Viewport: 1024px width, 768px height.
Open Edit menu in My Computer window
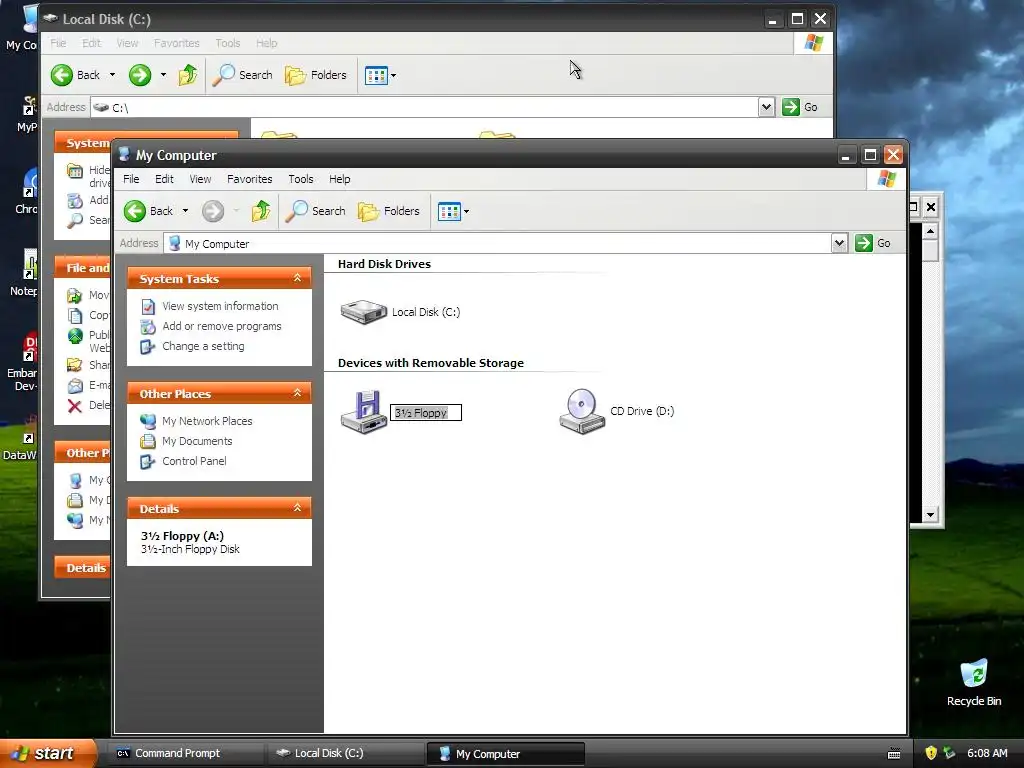tap(164, 179)
